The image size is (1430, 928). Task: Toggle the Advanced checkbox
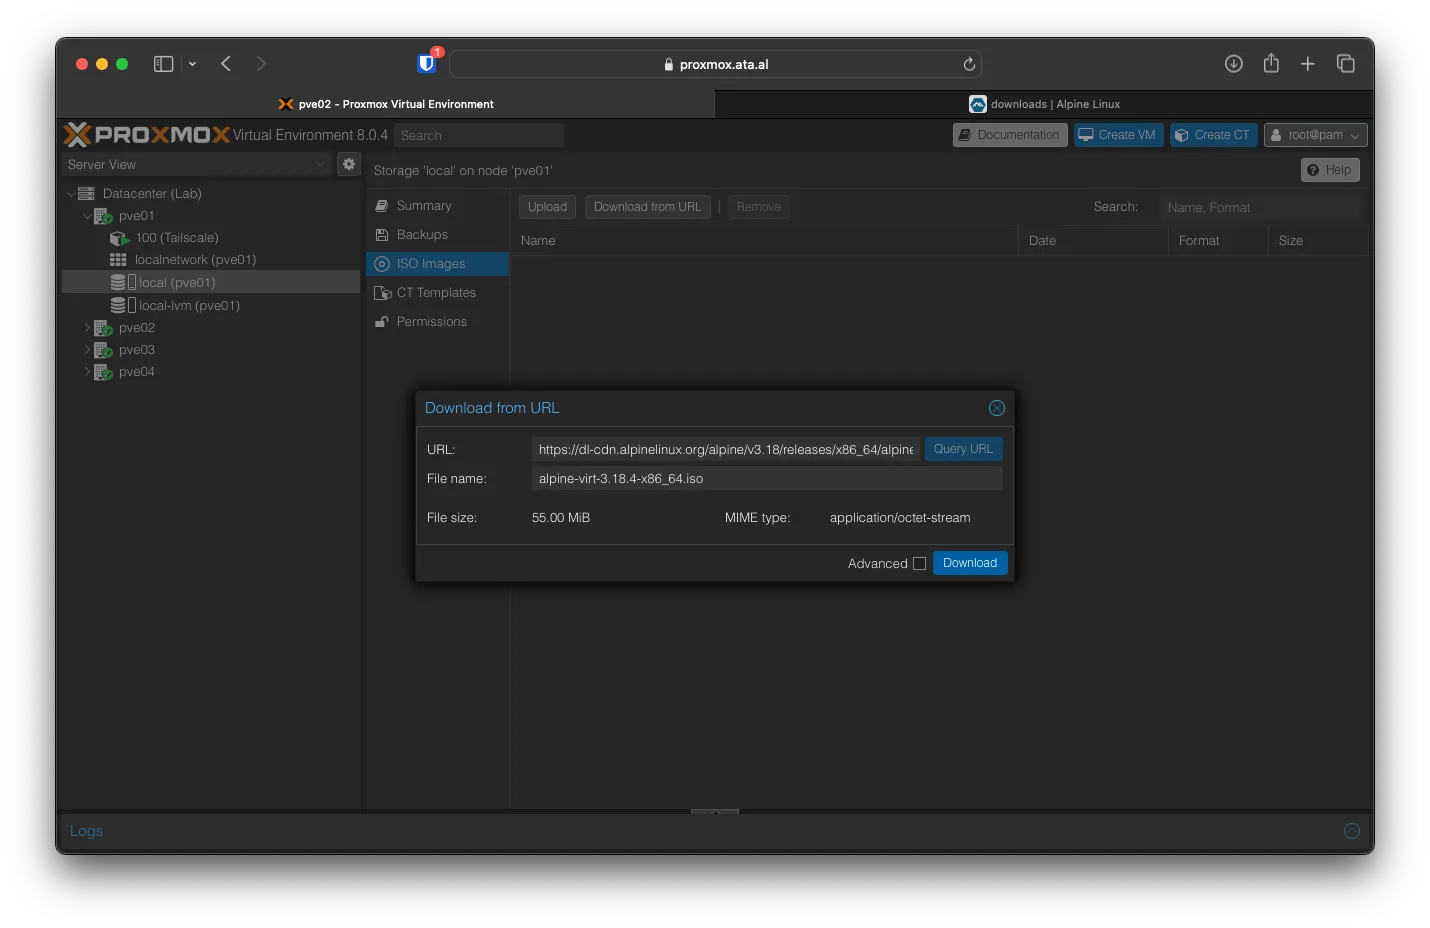tap(920, 564)
